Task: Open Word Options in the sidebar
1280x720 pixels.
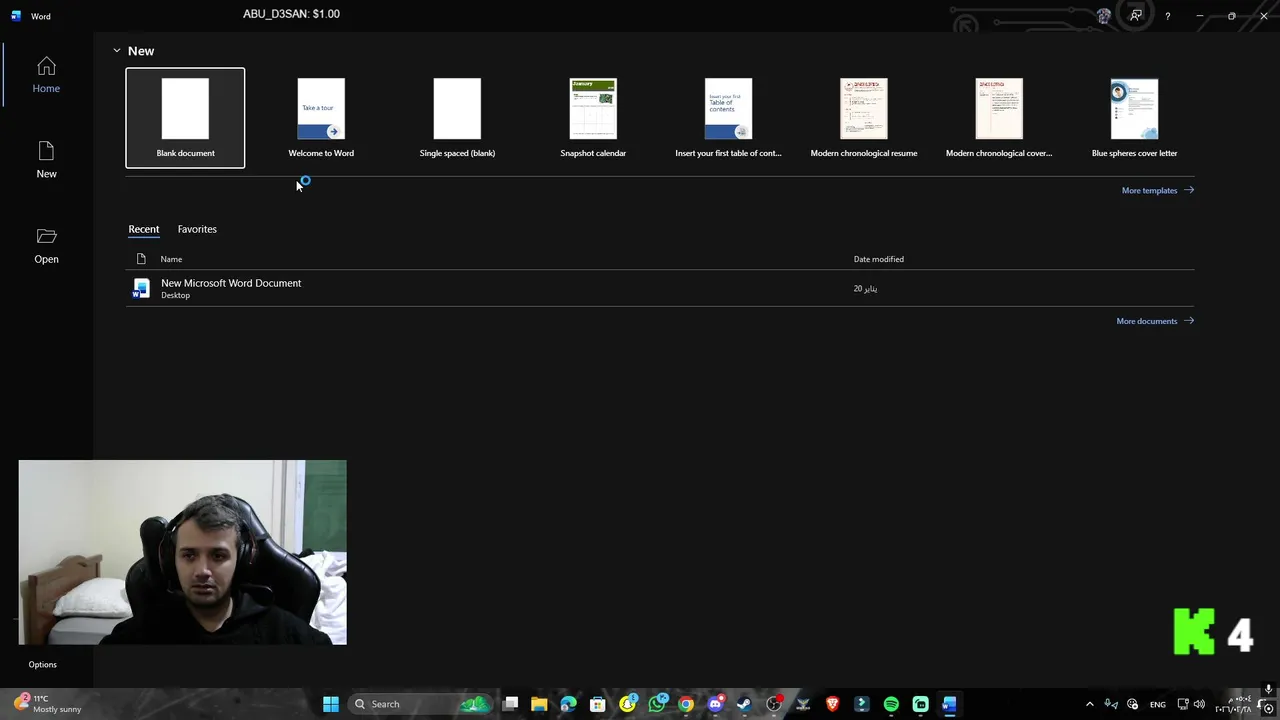Action: coord(42,664)
